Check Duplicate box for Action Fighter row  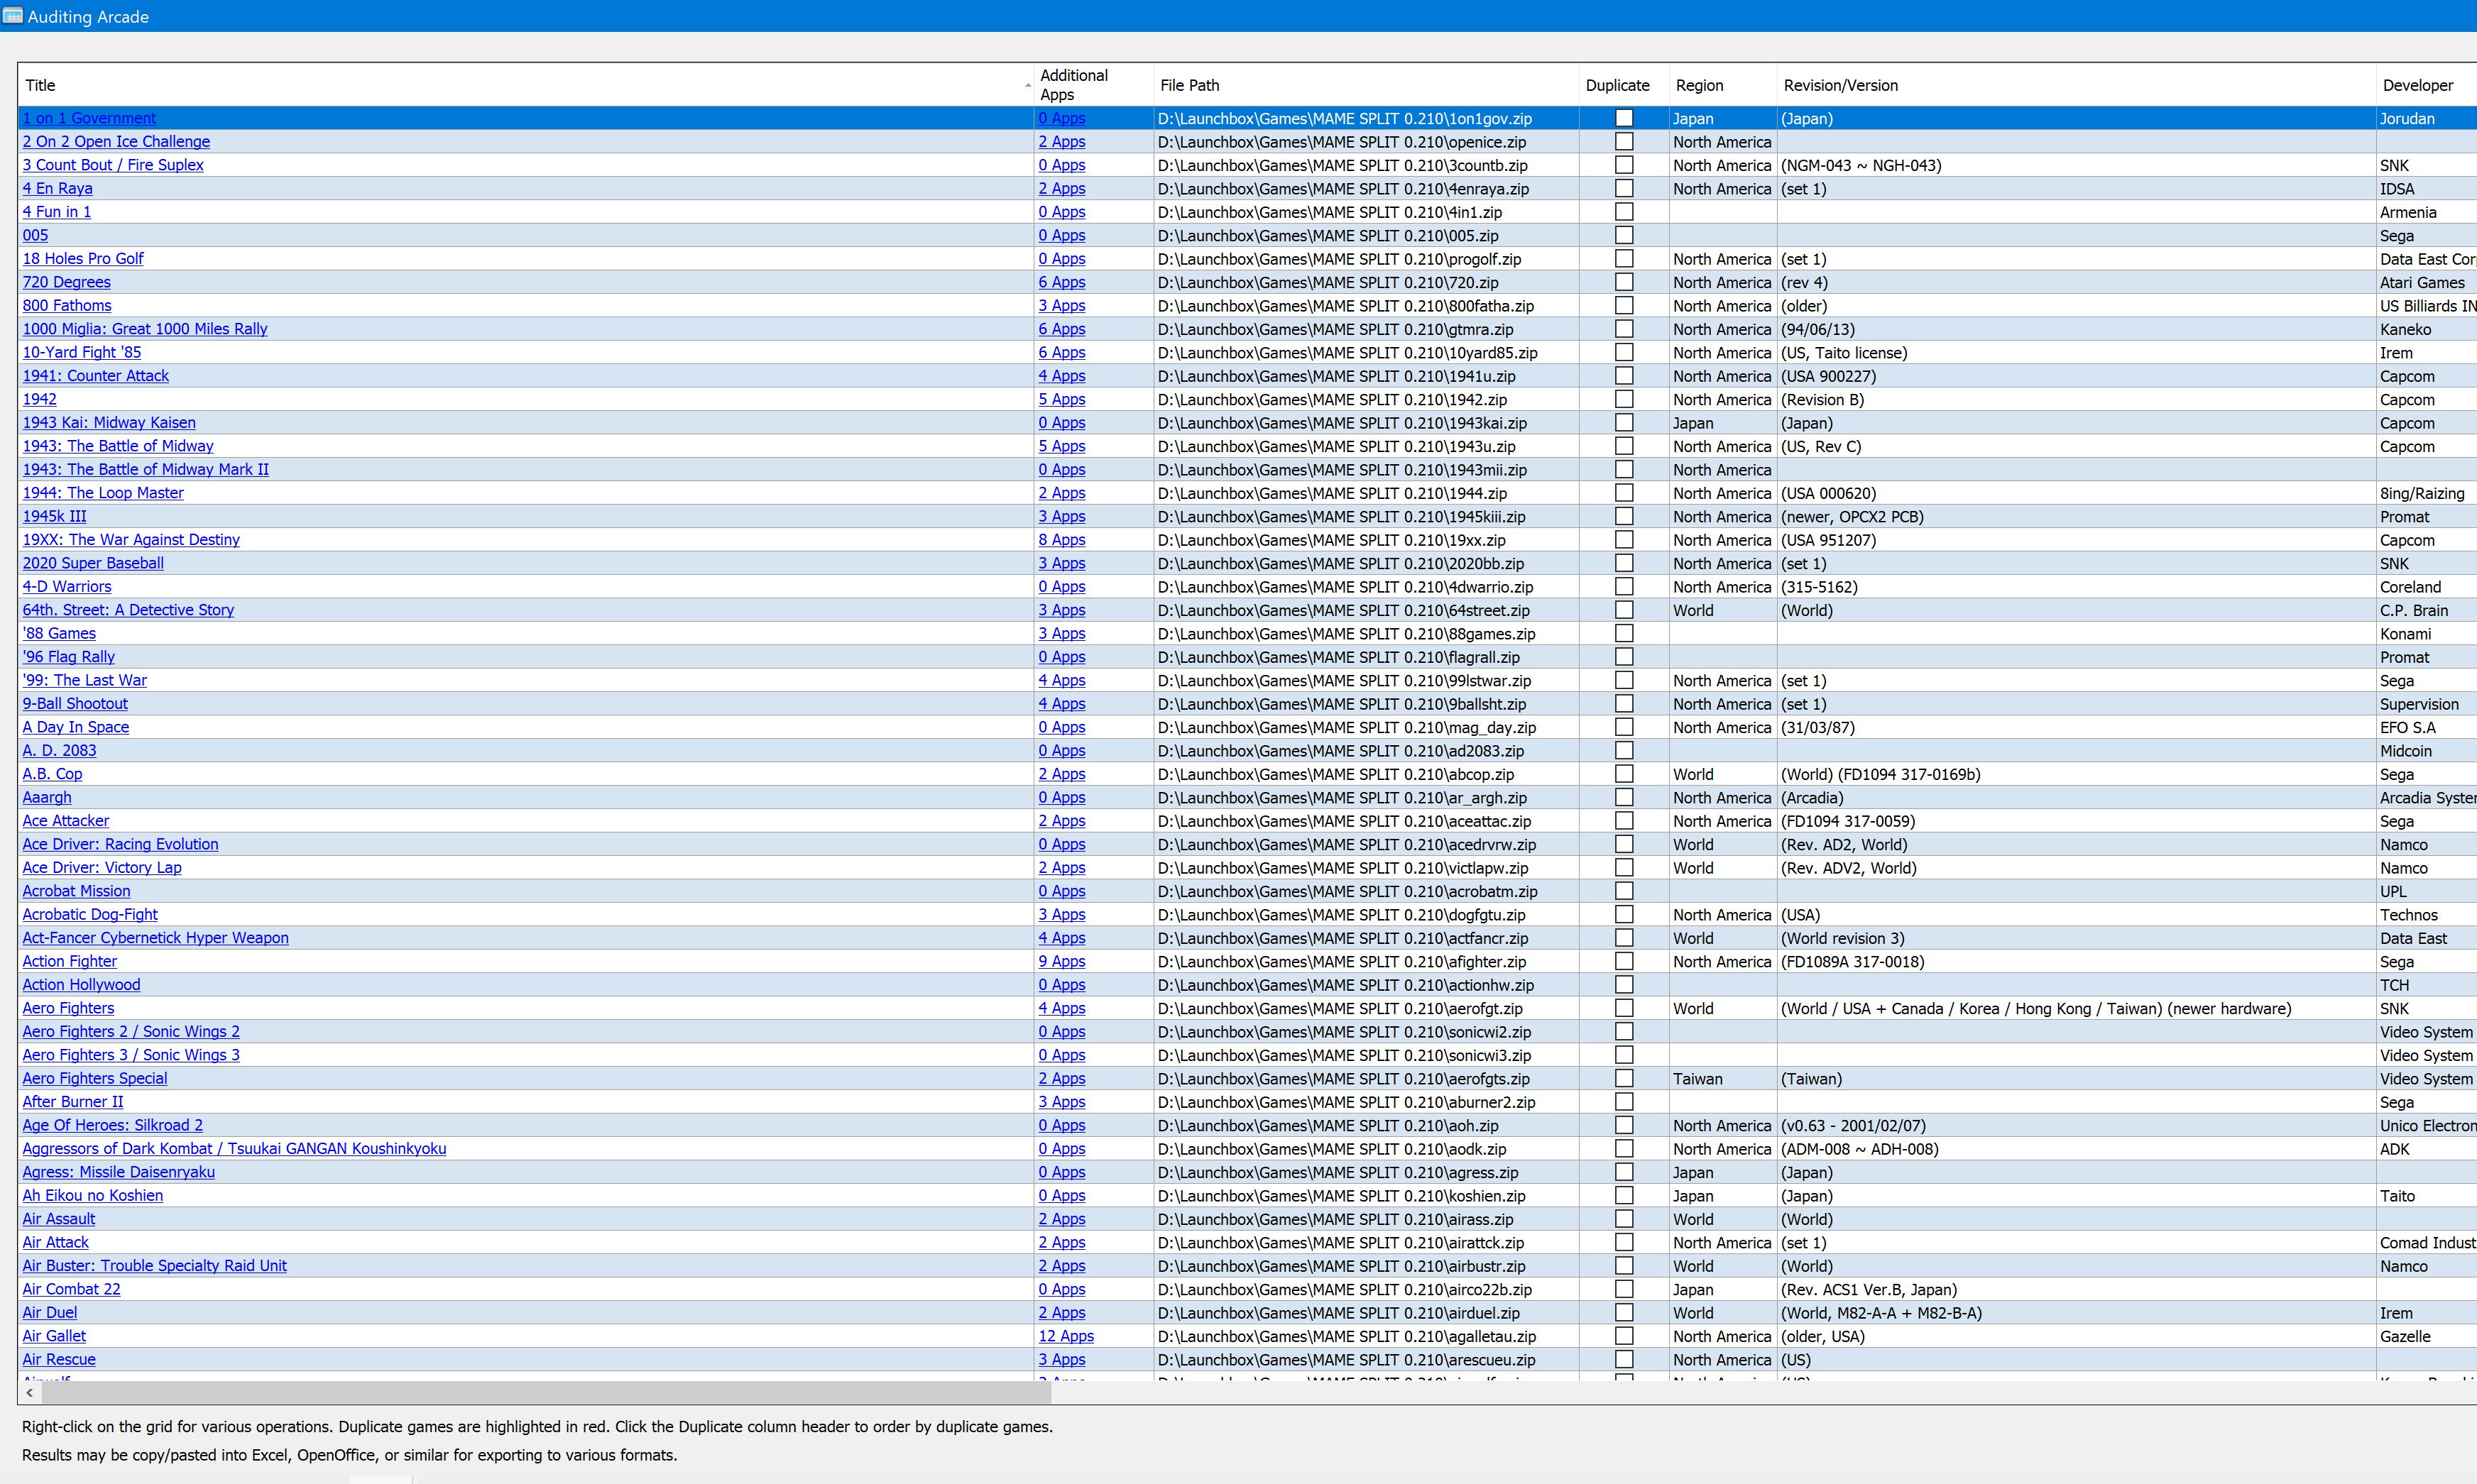tap(1624, 961)
